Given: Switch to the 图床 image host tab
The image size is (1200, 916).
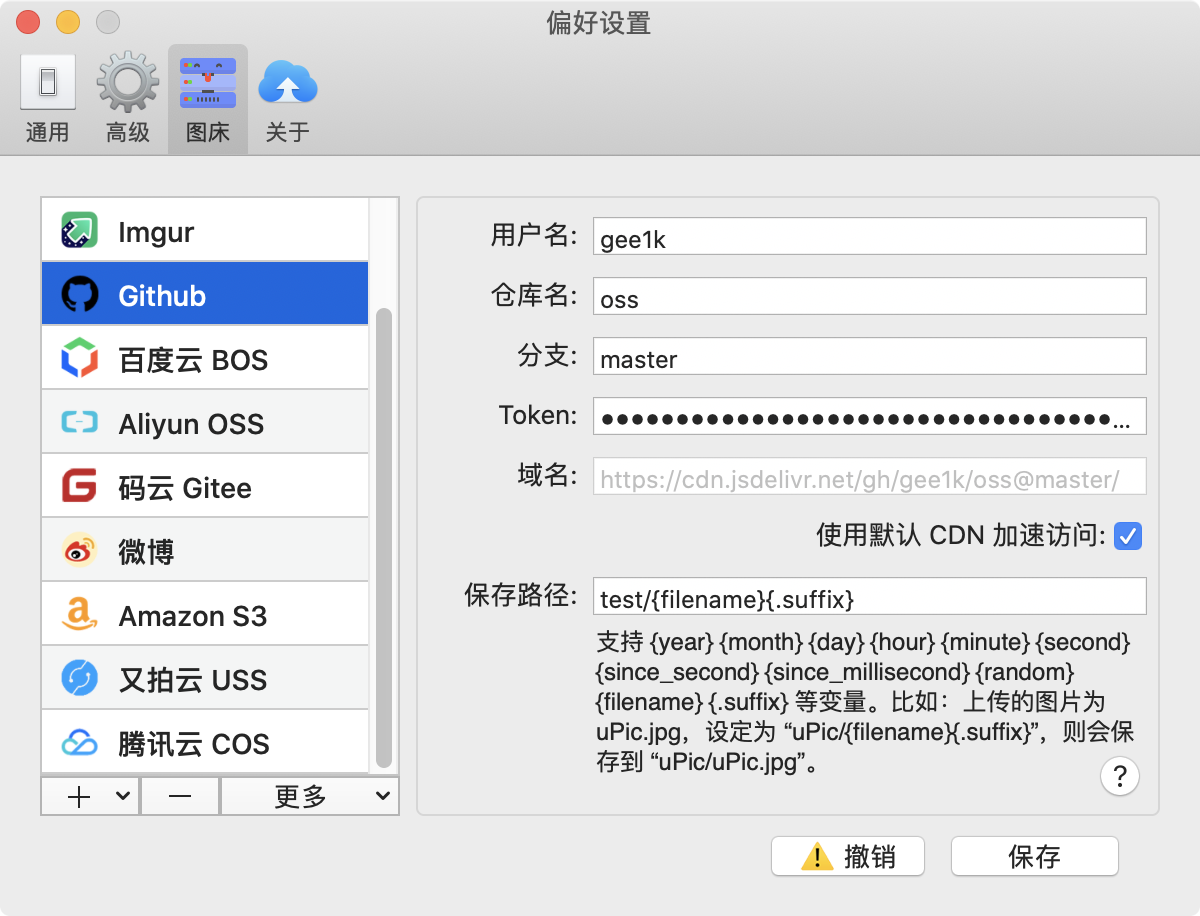Looking at the screenshot, I should pyautogui.click(x=207, y=98).
